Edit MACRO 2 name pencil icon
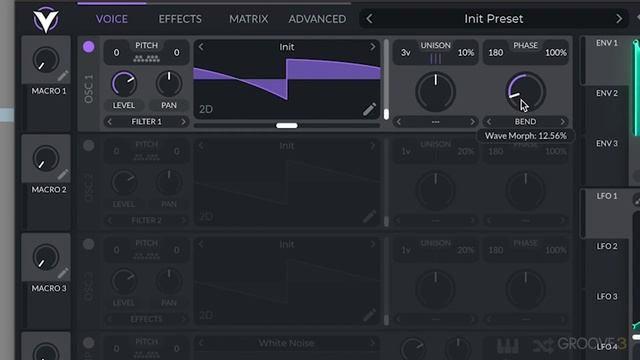This screenshot has width=640, height=360. click(x=63, y=175)
